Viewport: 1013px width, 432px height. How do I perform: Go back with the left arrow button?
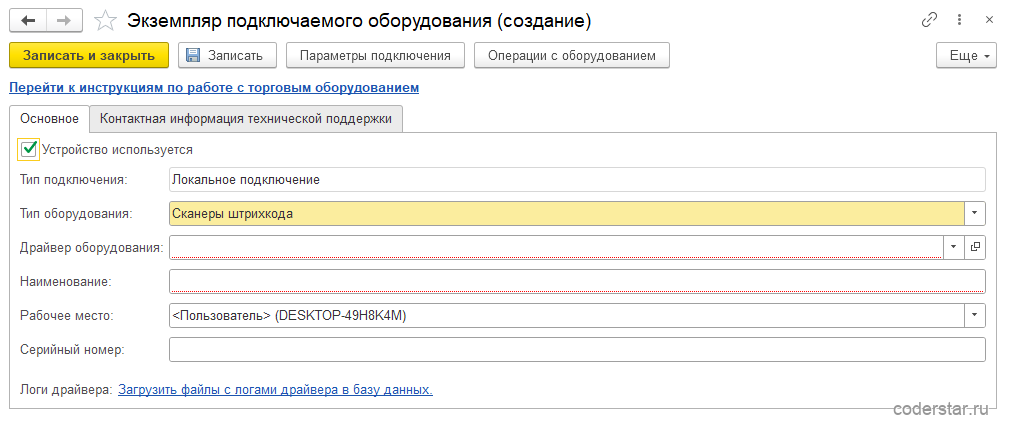(x=28, y=21)
